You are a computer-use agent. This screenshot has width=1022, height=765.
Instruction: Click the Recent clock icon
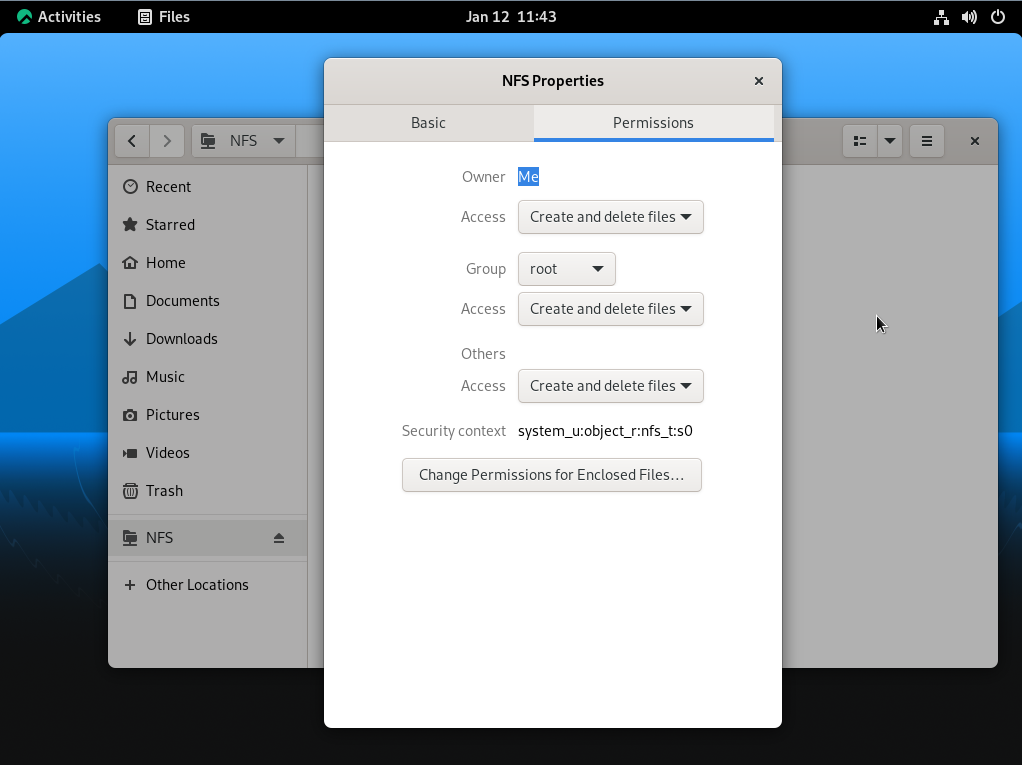(x=130, y=187)
